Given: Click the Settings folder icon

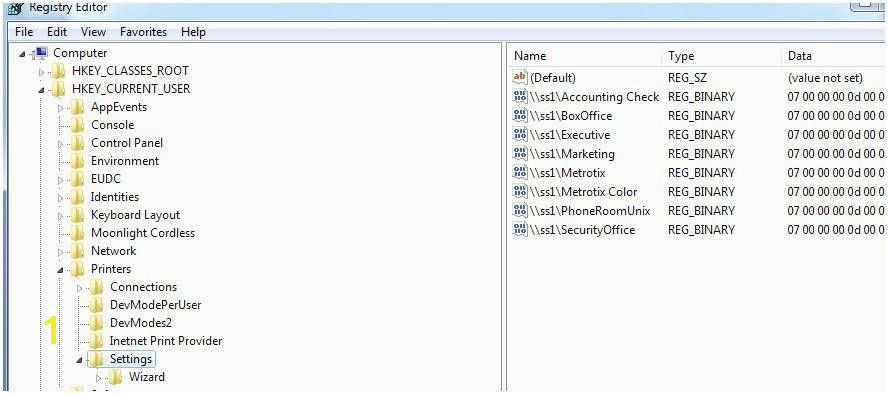Looking at the screenshot, I should (97, 359).
